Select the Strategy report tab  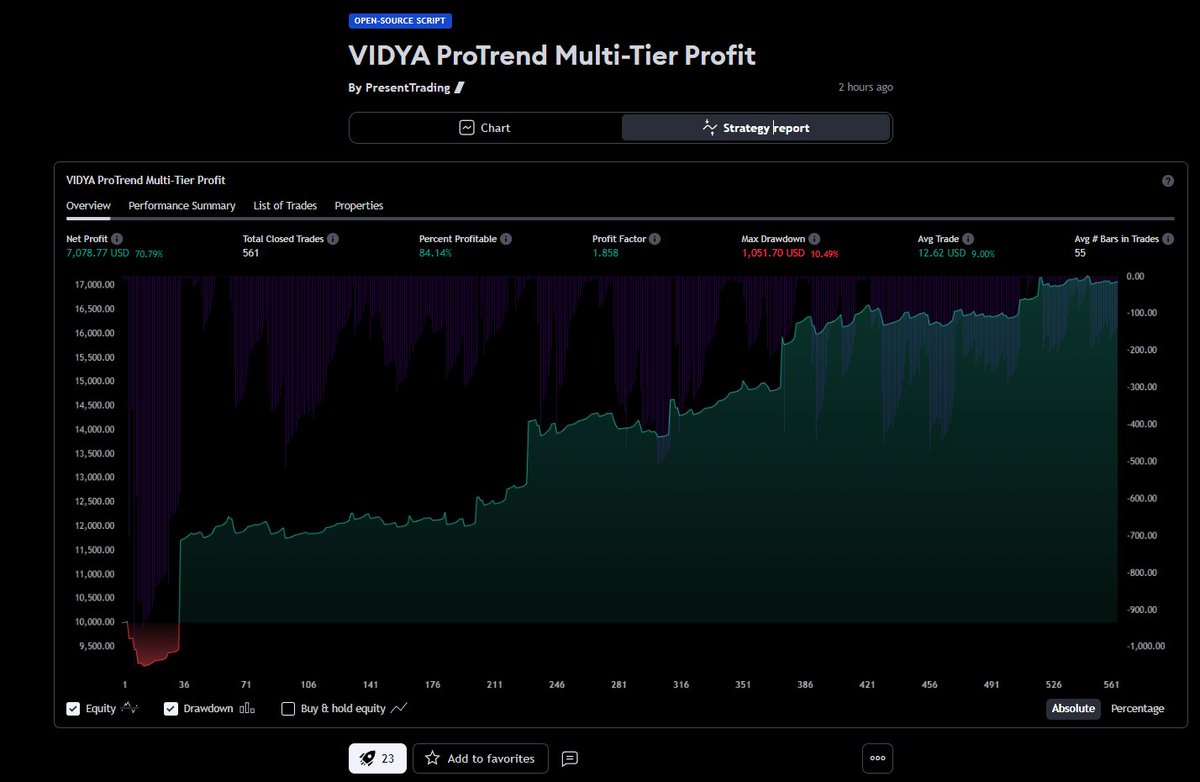pos(755,128)
